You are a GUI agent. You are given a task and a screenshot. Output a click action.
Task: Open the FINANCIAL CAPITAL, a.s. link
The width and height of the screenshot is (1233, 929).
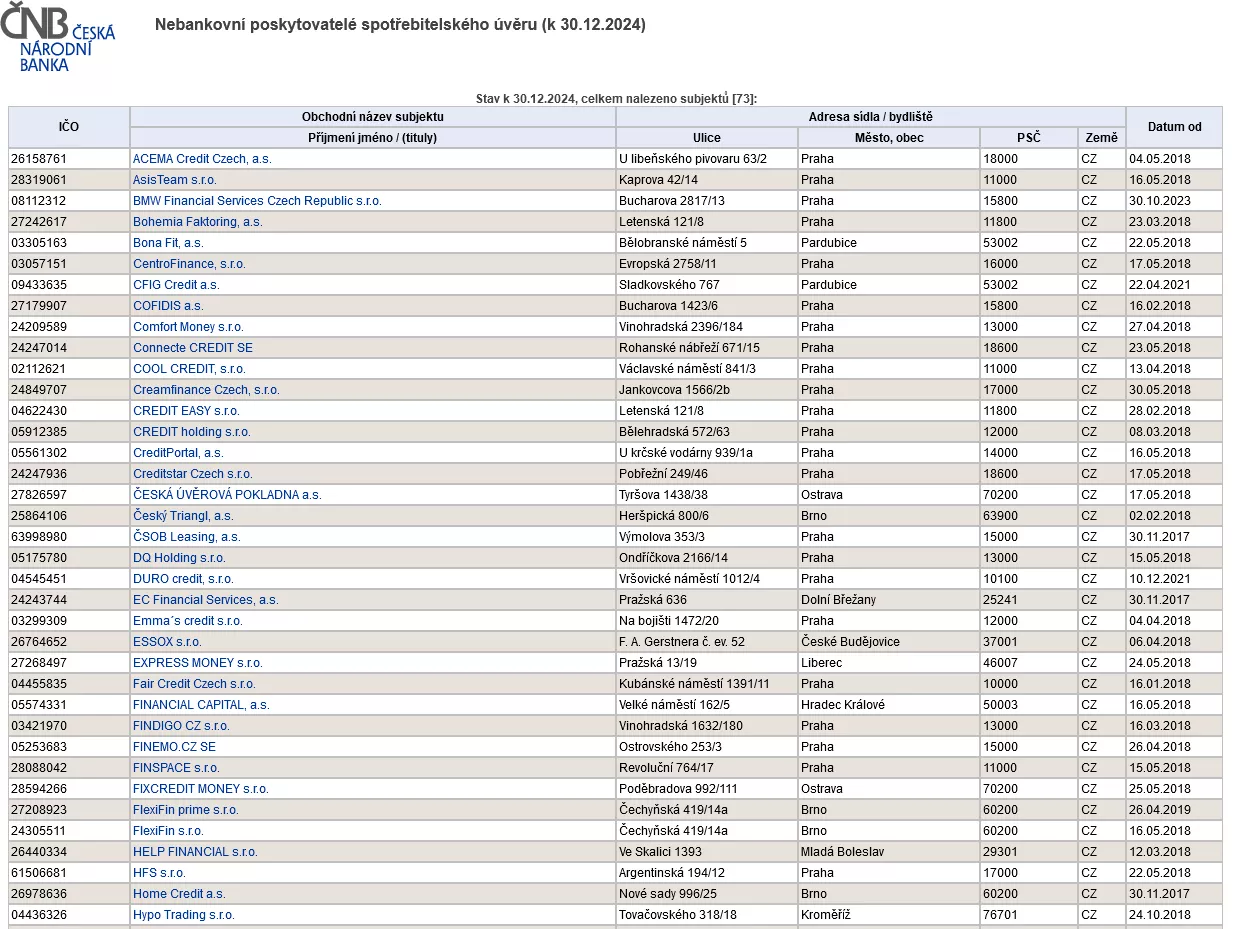tap(201, 705)
